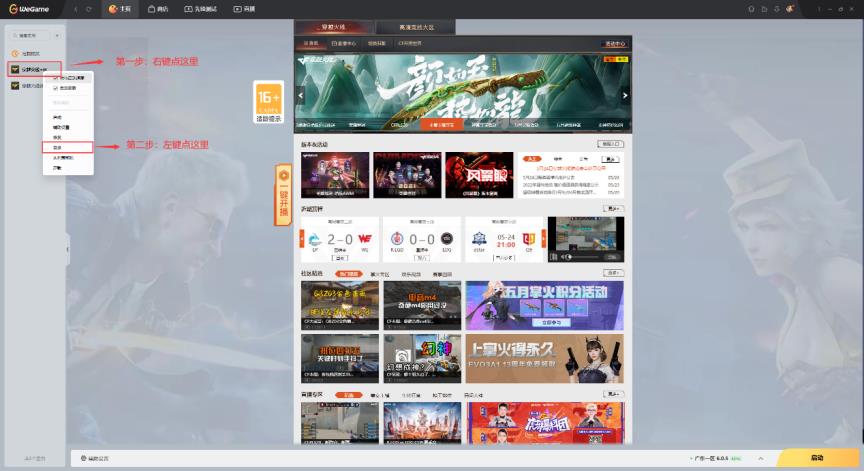
Task: Select the orange tab in the news panel
Action: (532, 159)
